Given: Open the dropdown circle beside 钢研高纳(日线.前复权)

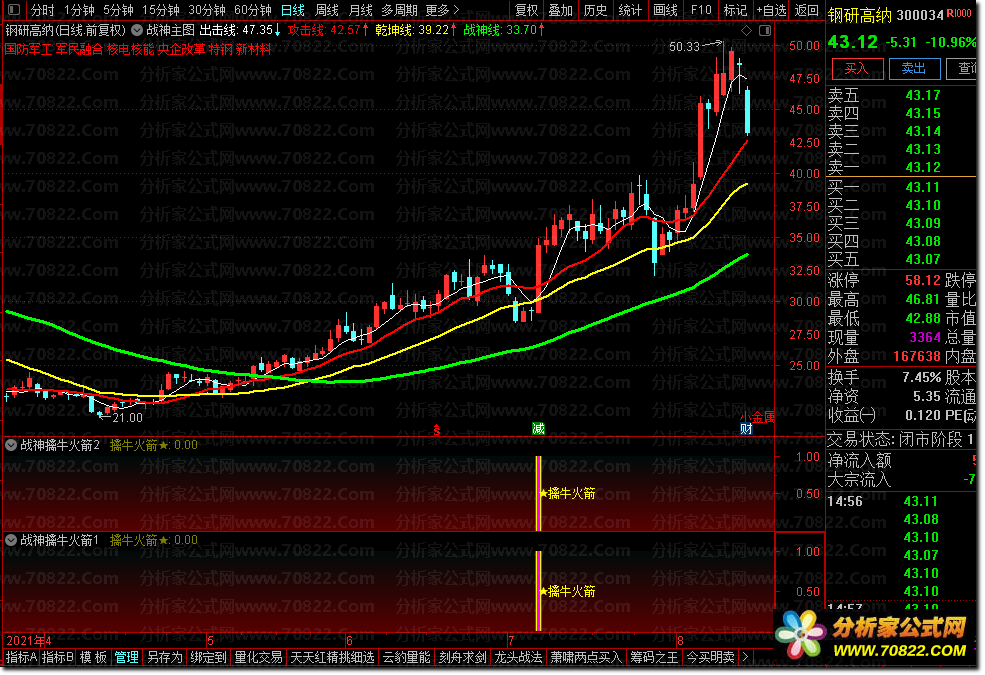Looking at the screenshot, I should [137, 30].
